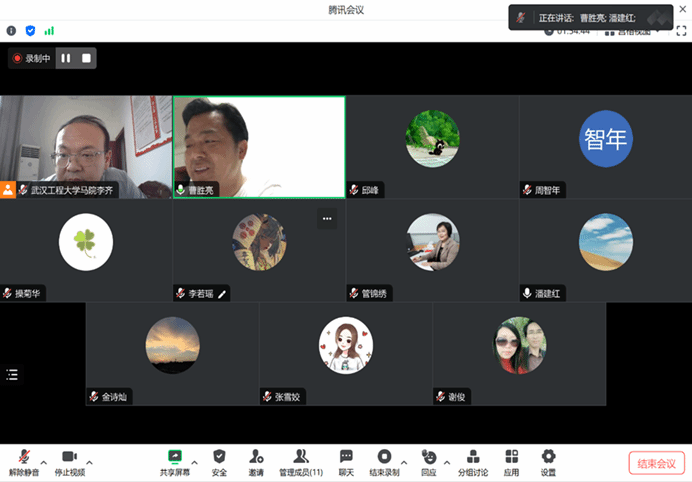
Task: Pause the ongoing recording
Action: pyautogui.click(x=66, y=58)
